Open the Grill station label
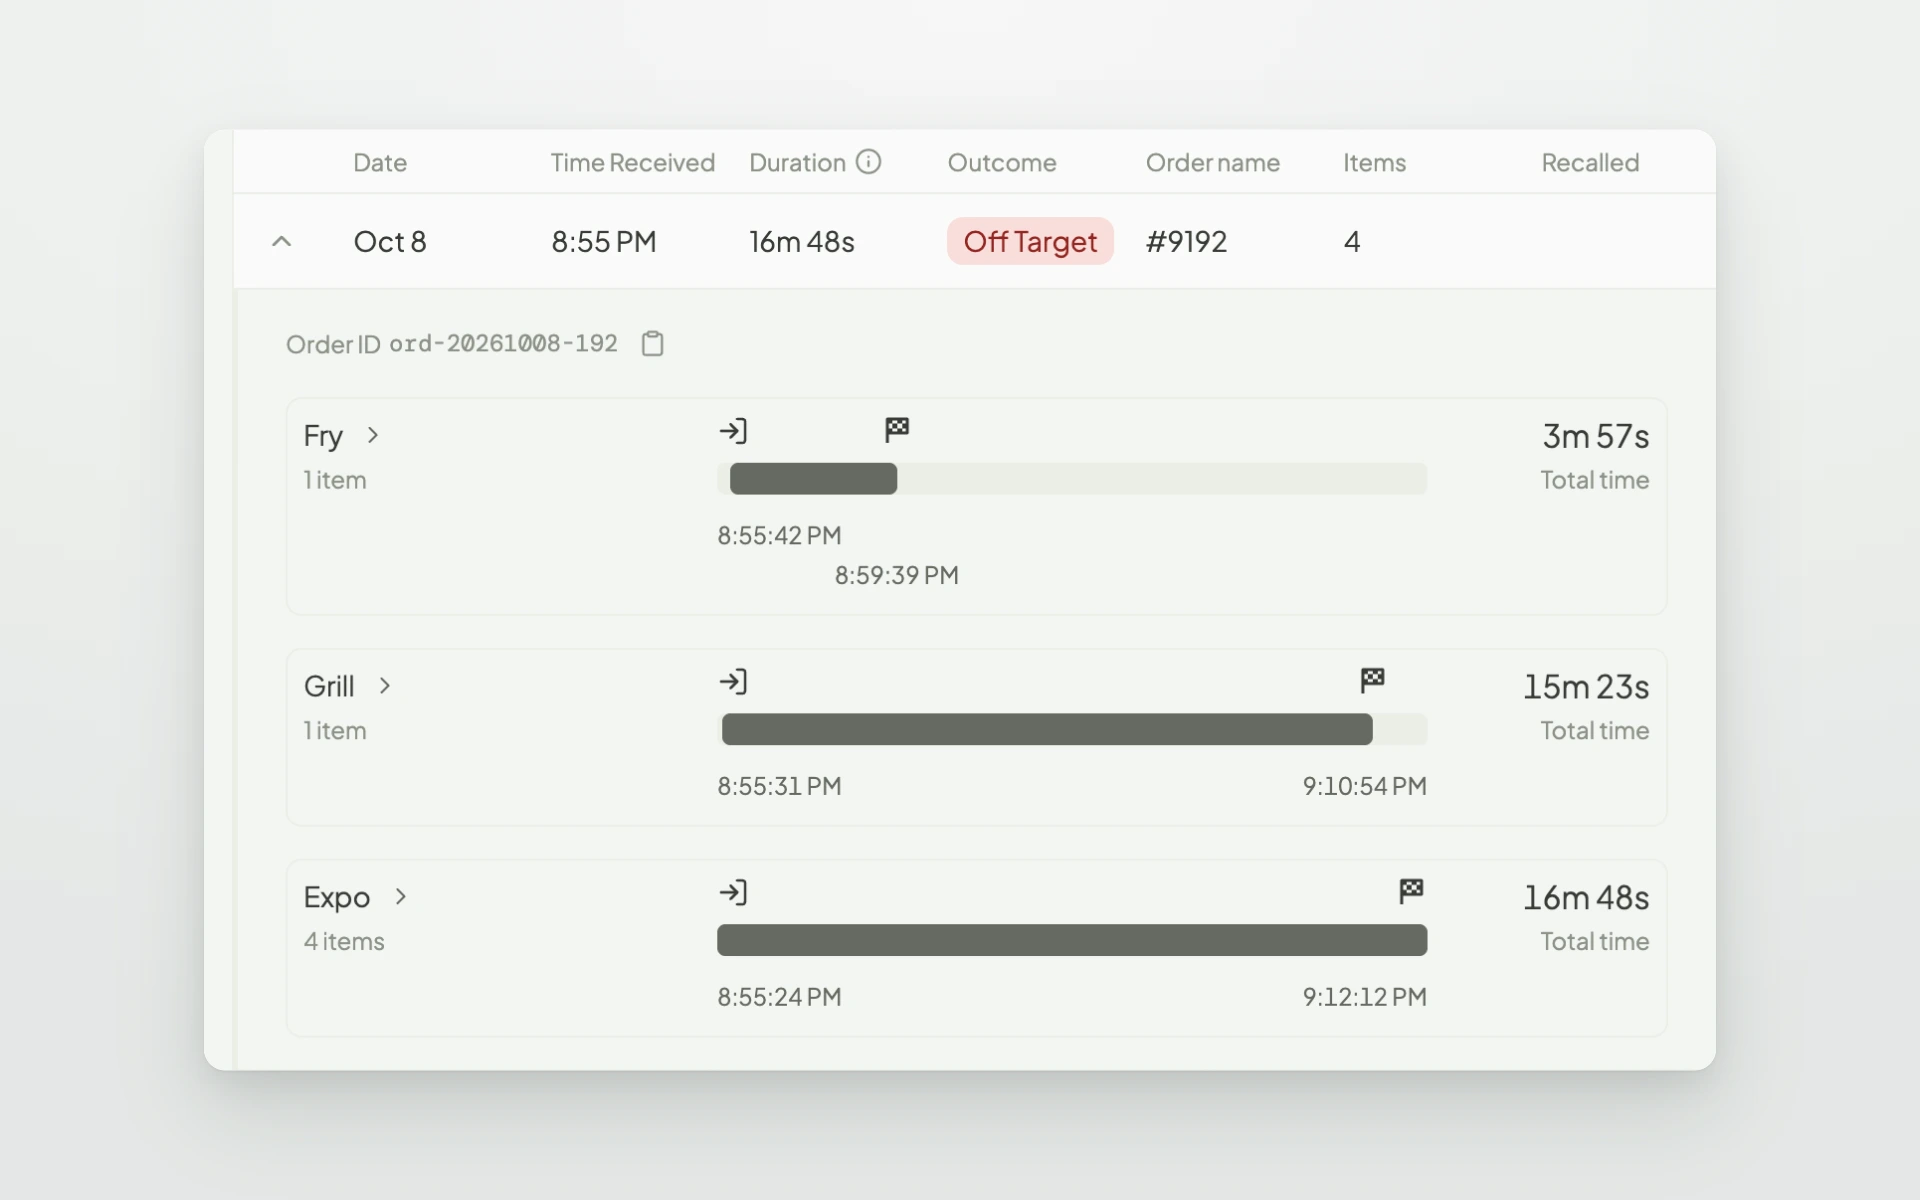 coord(329,687)
